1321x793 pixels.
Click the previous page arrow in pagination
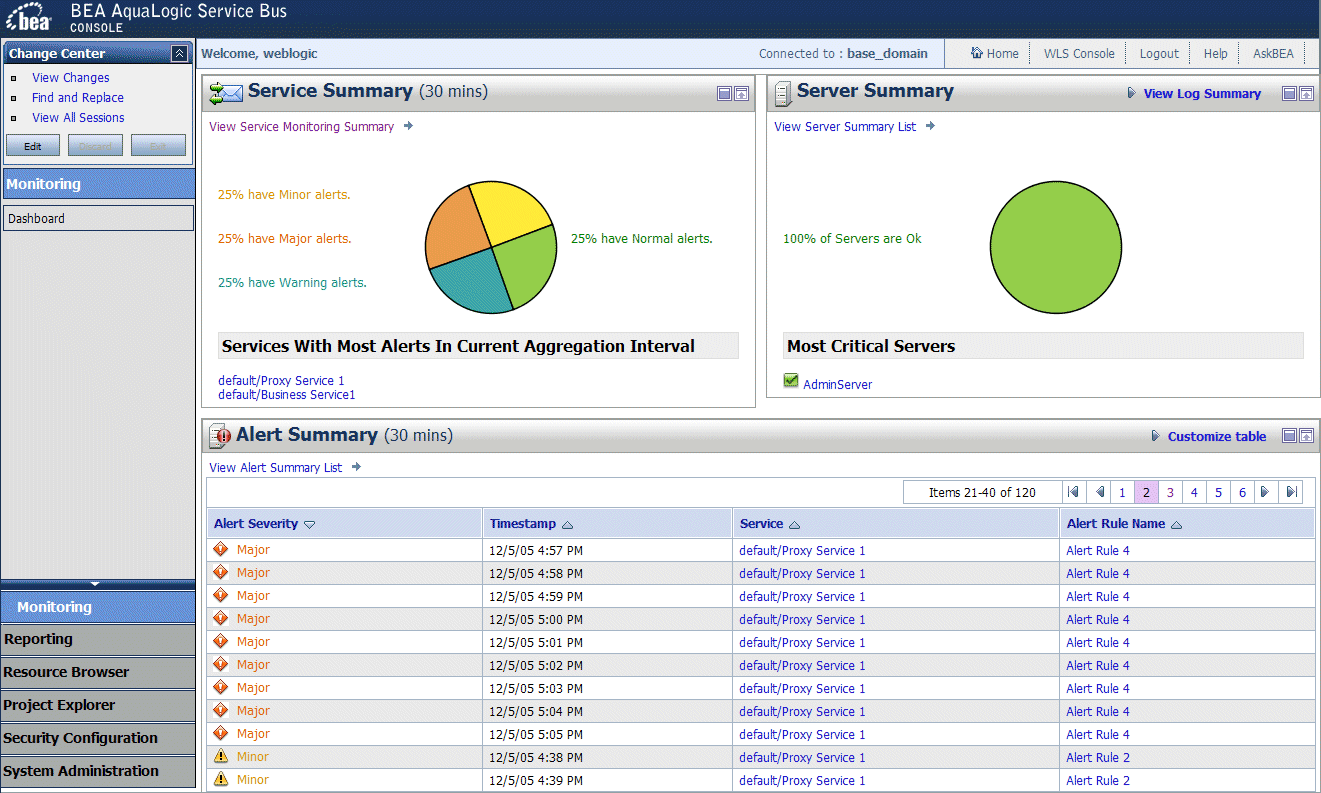point(1100,492)
